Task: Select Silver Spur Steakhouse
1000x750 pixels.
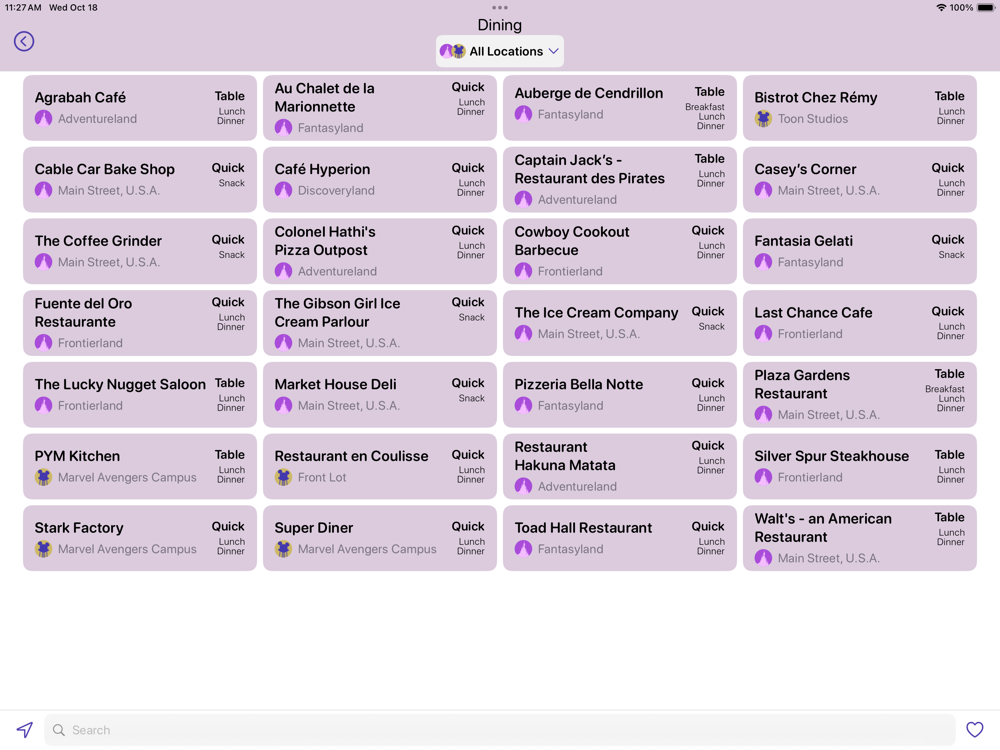Action: (x=860, y=466)
